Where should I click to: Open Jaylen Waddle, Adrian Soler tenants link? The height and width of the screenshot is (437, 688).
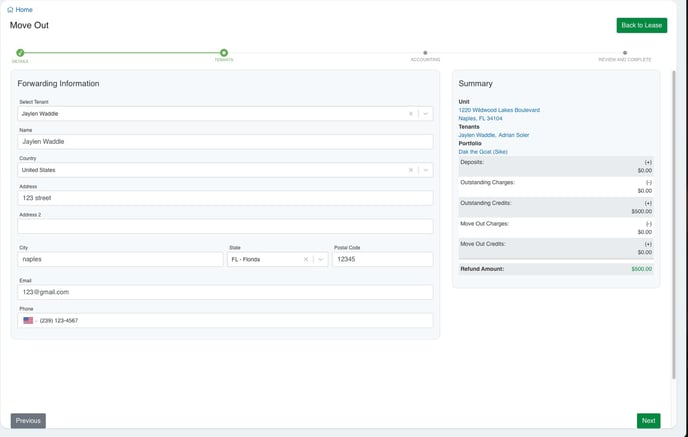tap(494, 135)
